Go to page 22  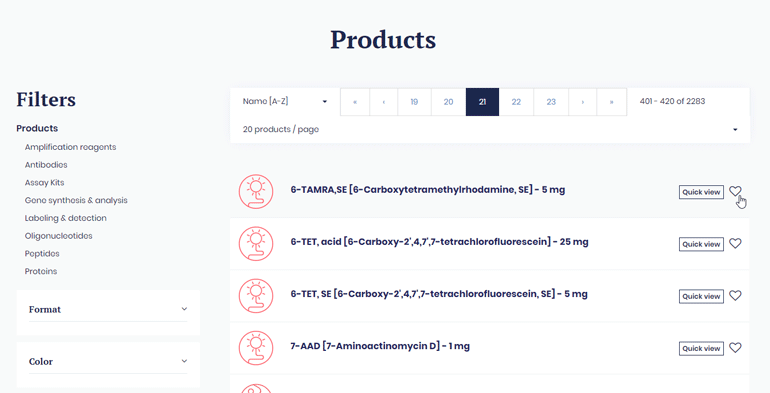coord(516,102)
